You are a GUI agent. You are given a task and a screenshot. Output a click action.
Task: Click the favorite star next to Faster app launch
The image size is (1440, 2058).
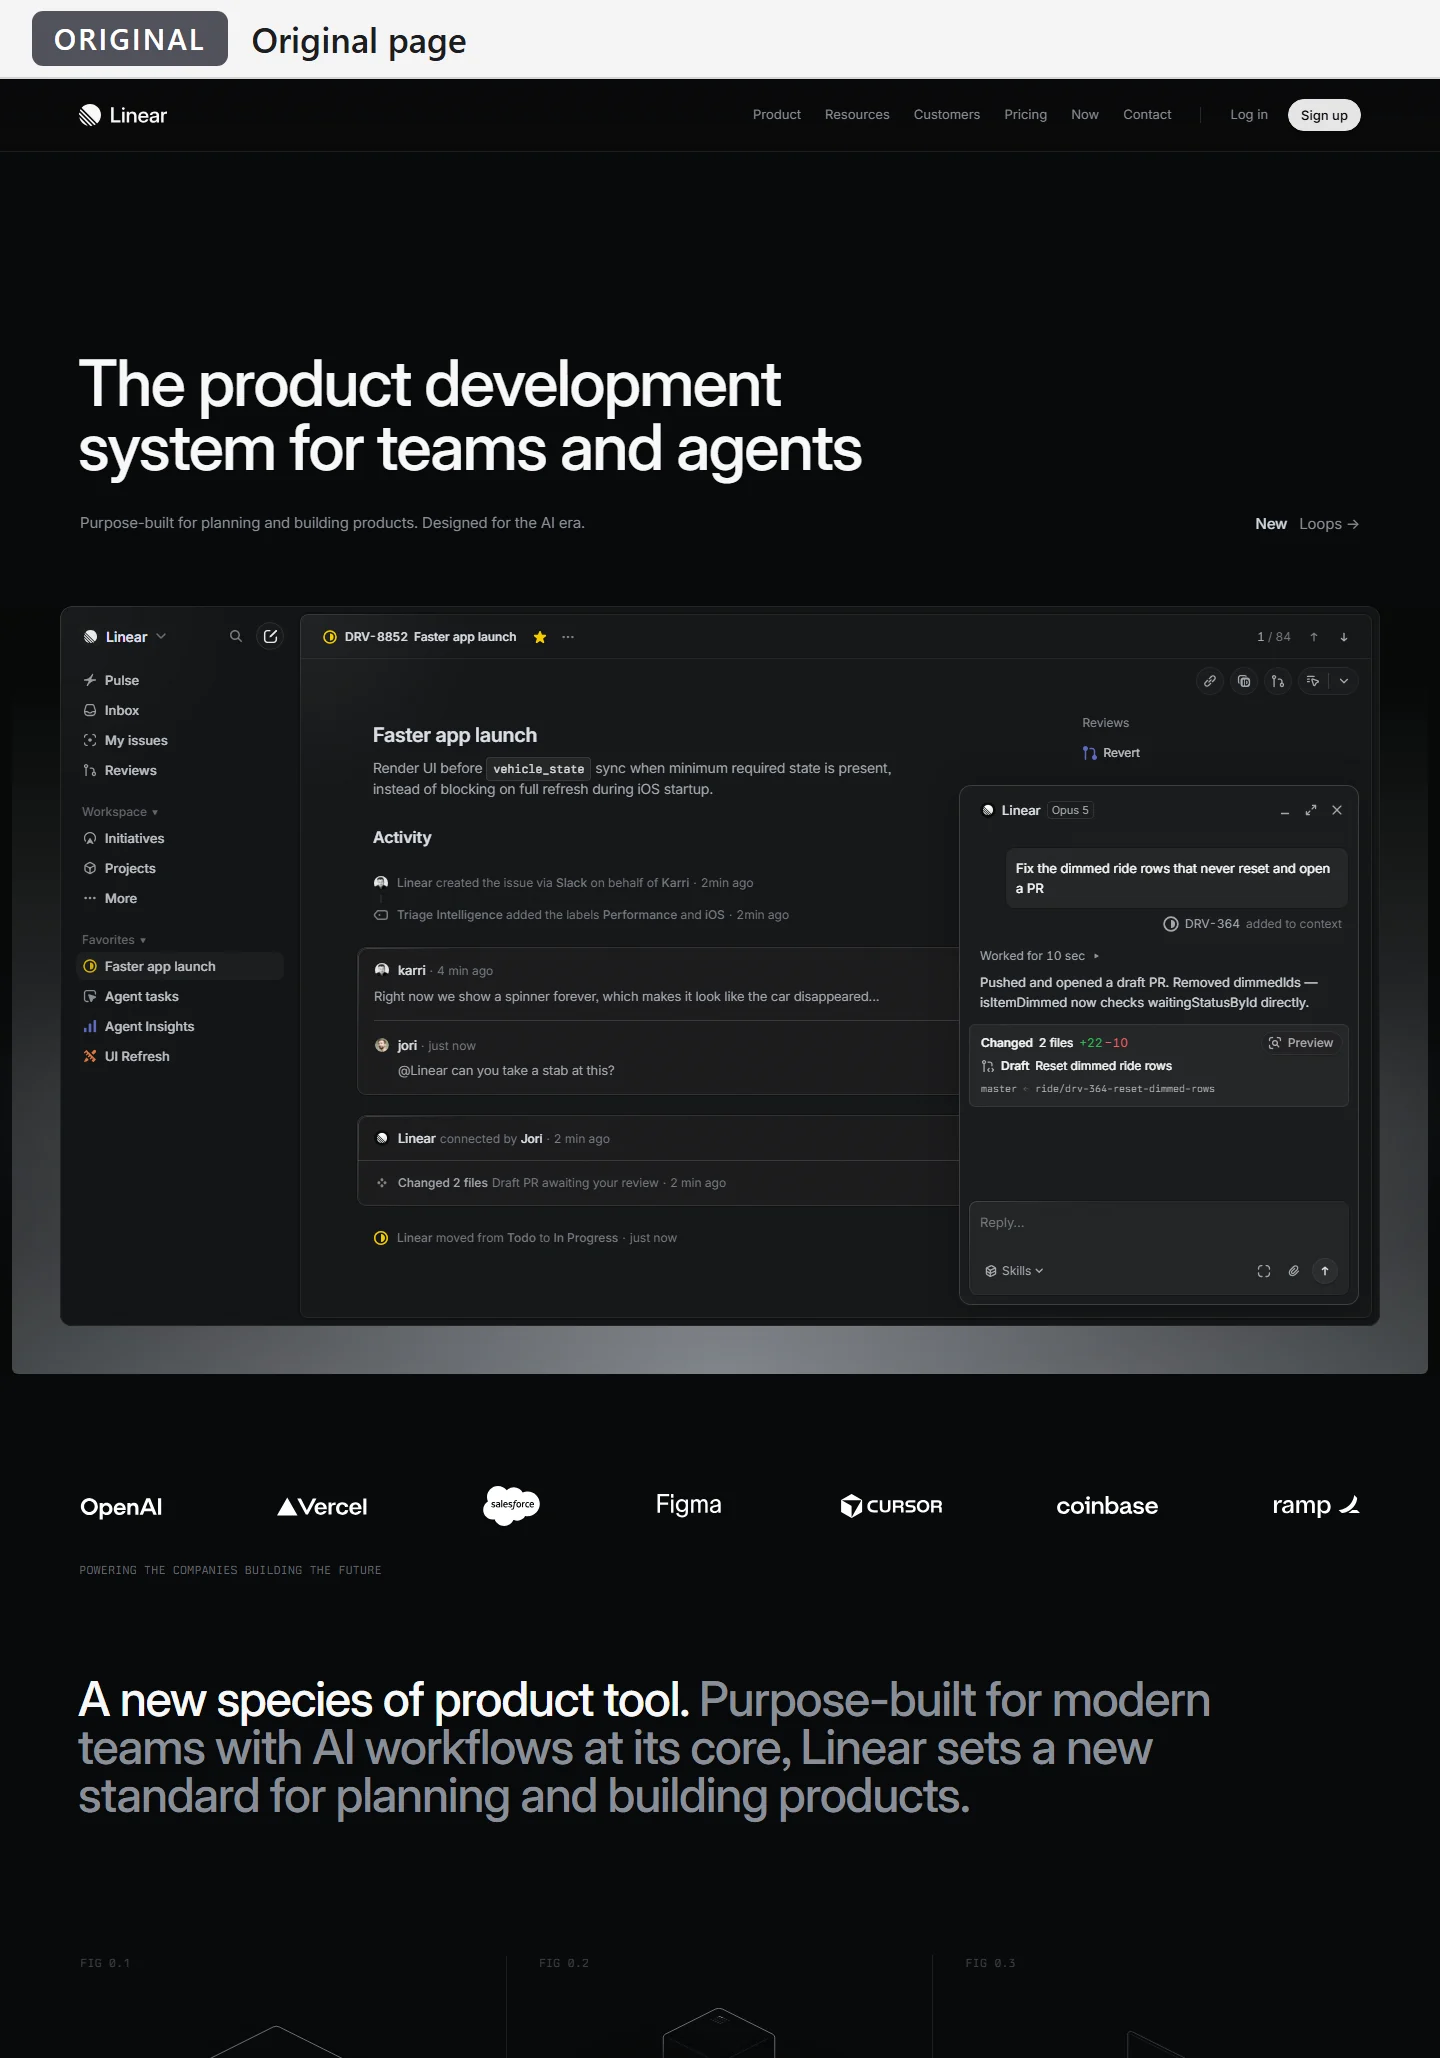pos(540,637)
